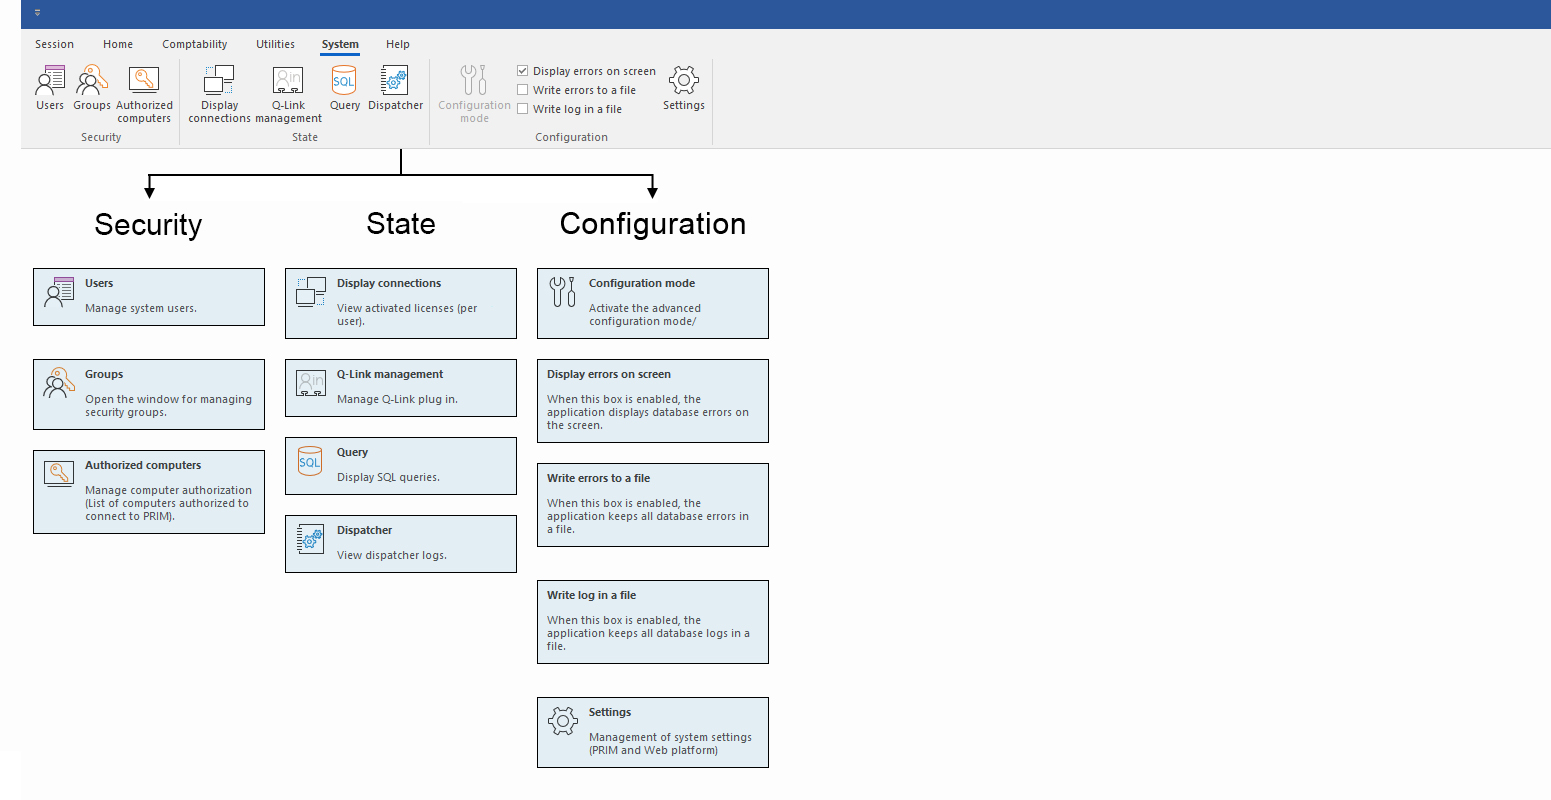This screenshot has width=1551, height=800.
Task: Open the Utilities tab
Action: [x=275, y=44]
